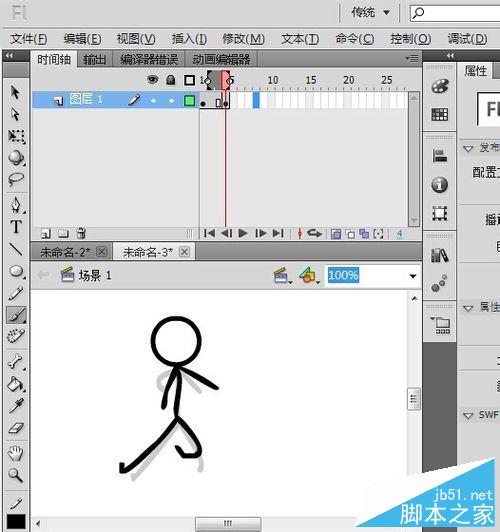
Task: Switch to the 动画编辑器 tab
Action: pyautogui.click(x=221, y=60)
